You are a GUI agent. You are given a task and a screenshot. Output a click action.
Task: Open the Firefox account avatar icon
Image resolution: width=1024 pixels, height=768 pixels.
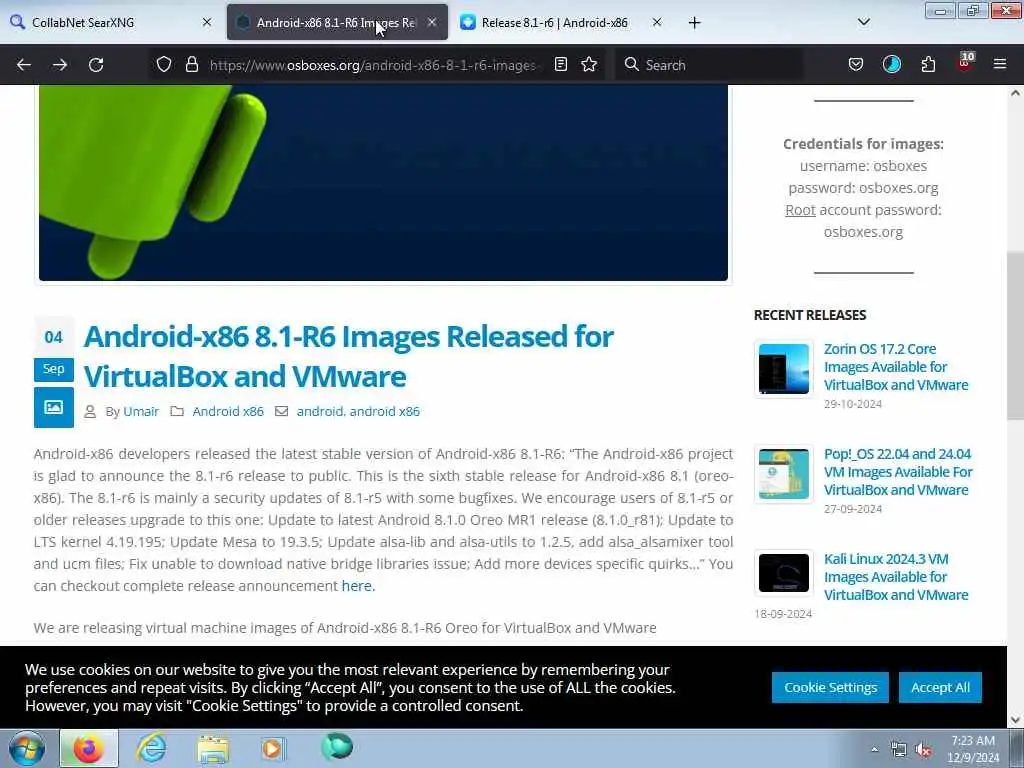click(x=891, y=65)
